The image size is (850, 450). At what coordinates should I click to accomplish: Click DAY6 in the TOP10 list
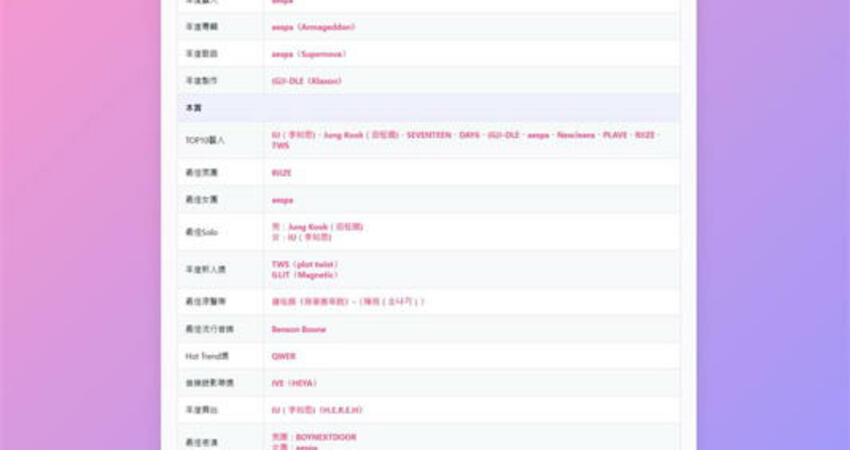(x=469, y=135)
